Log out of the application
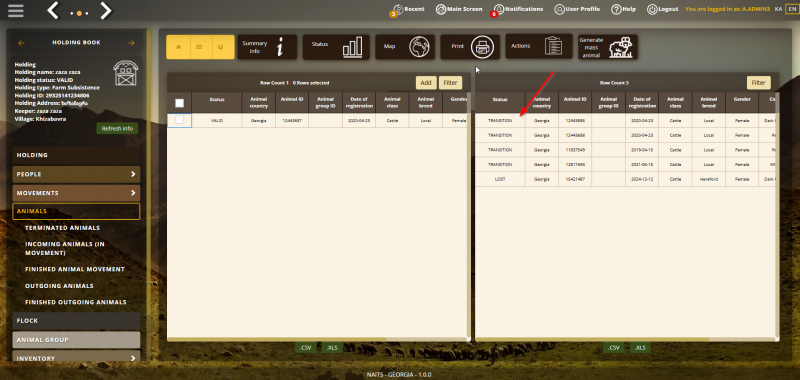 pyautogui.click(x=663, y=9)
